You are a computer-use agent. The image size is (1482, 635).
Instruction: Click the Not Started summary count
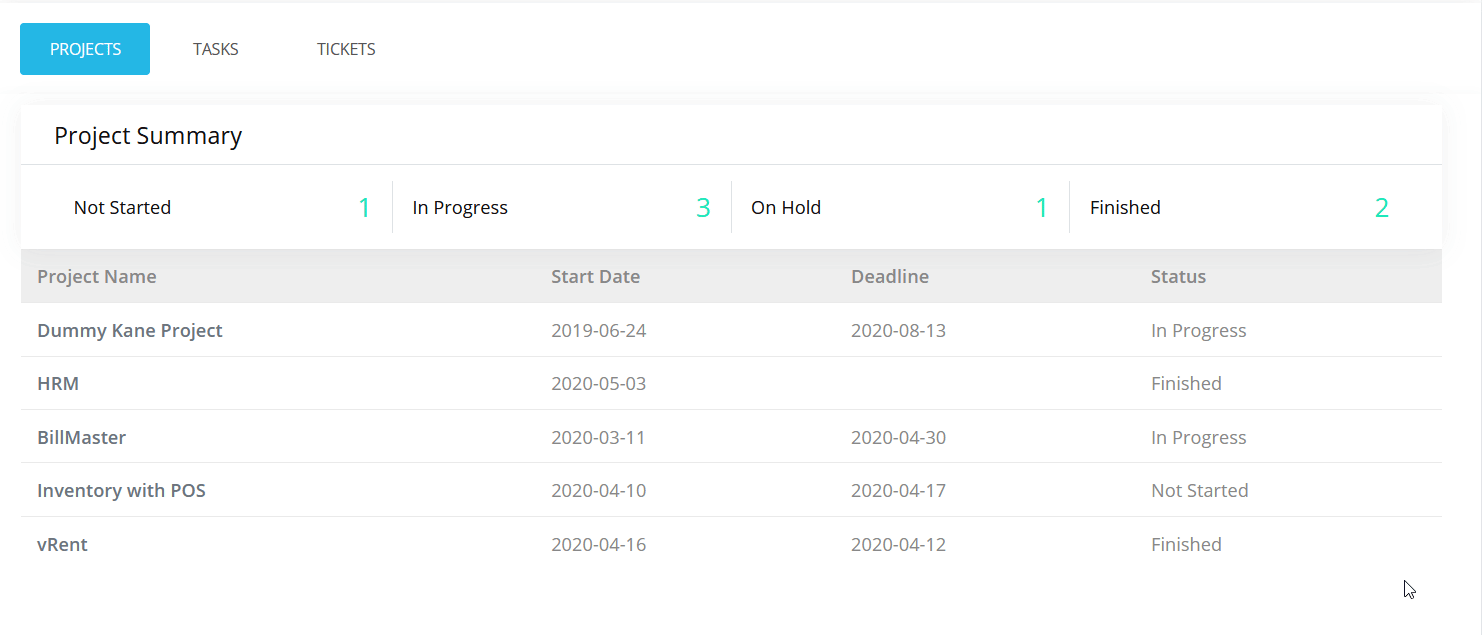[x=364, y=208]
